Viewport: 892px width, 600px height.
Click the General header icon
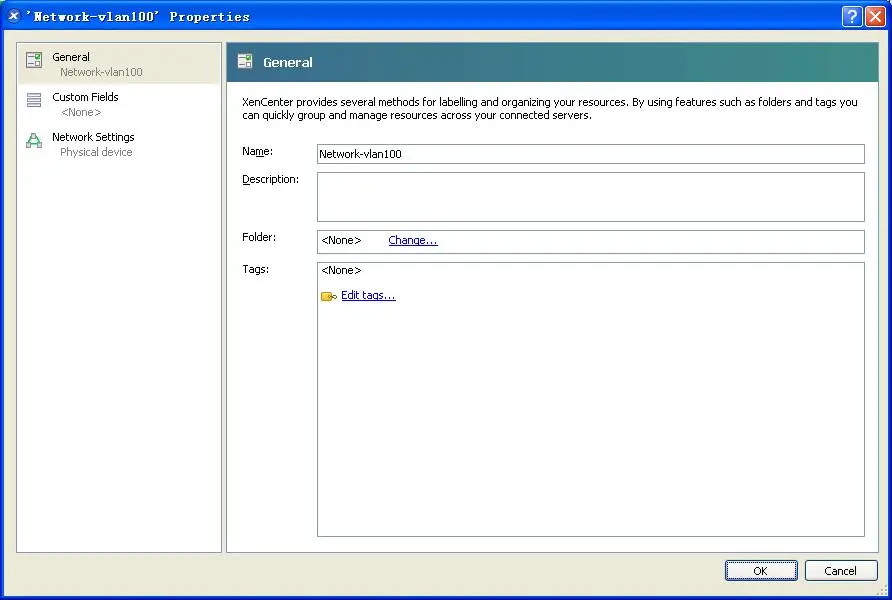coord(245,61)
